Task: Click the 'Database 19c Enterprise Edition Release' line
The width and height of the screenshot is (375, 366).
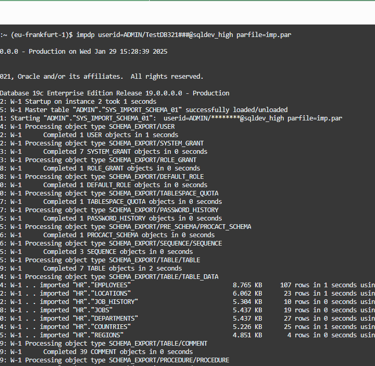Action: click(115, 93)
